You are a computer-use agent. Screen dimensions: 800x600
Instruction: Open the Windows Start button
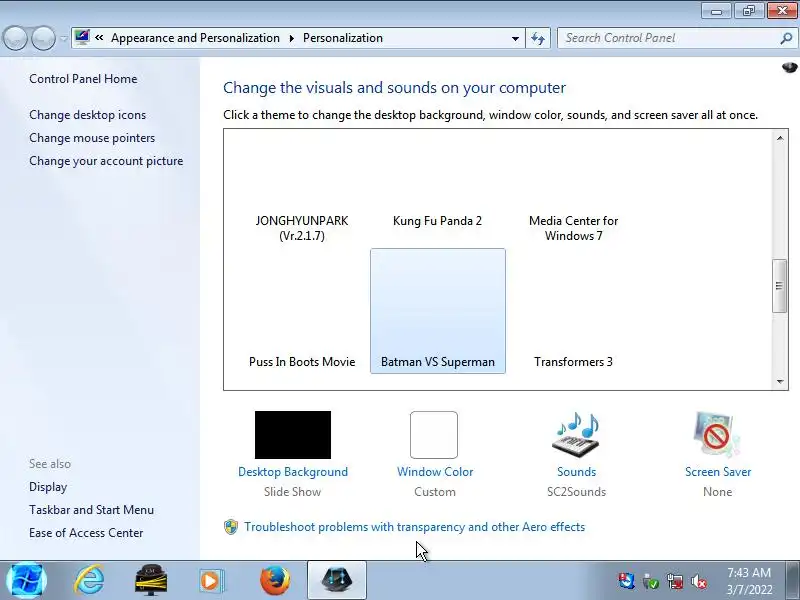(27, 580)
